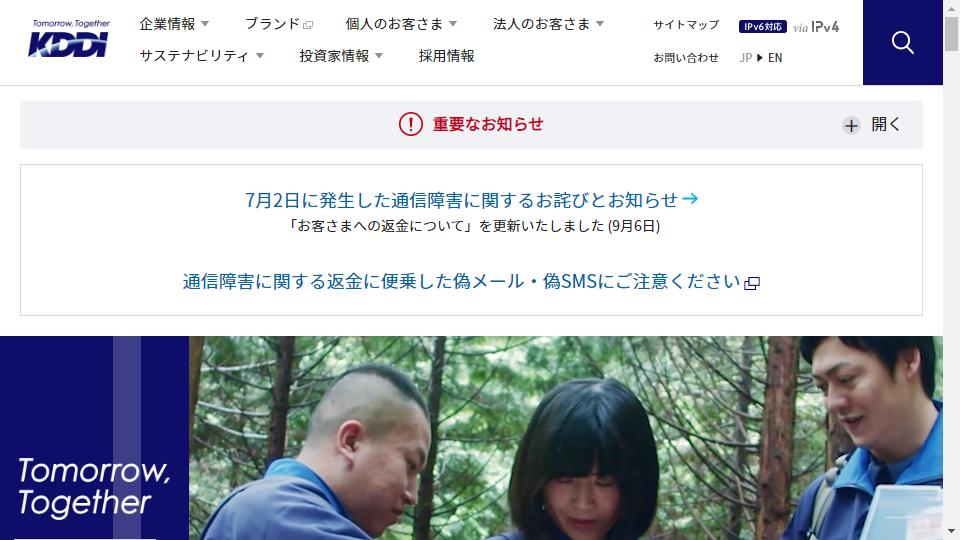Click the forest hero banner image
The width and height of the screenshot is (960, 540).
click(x=566, y=438)
